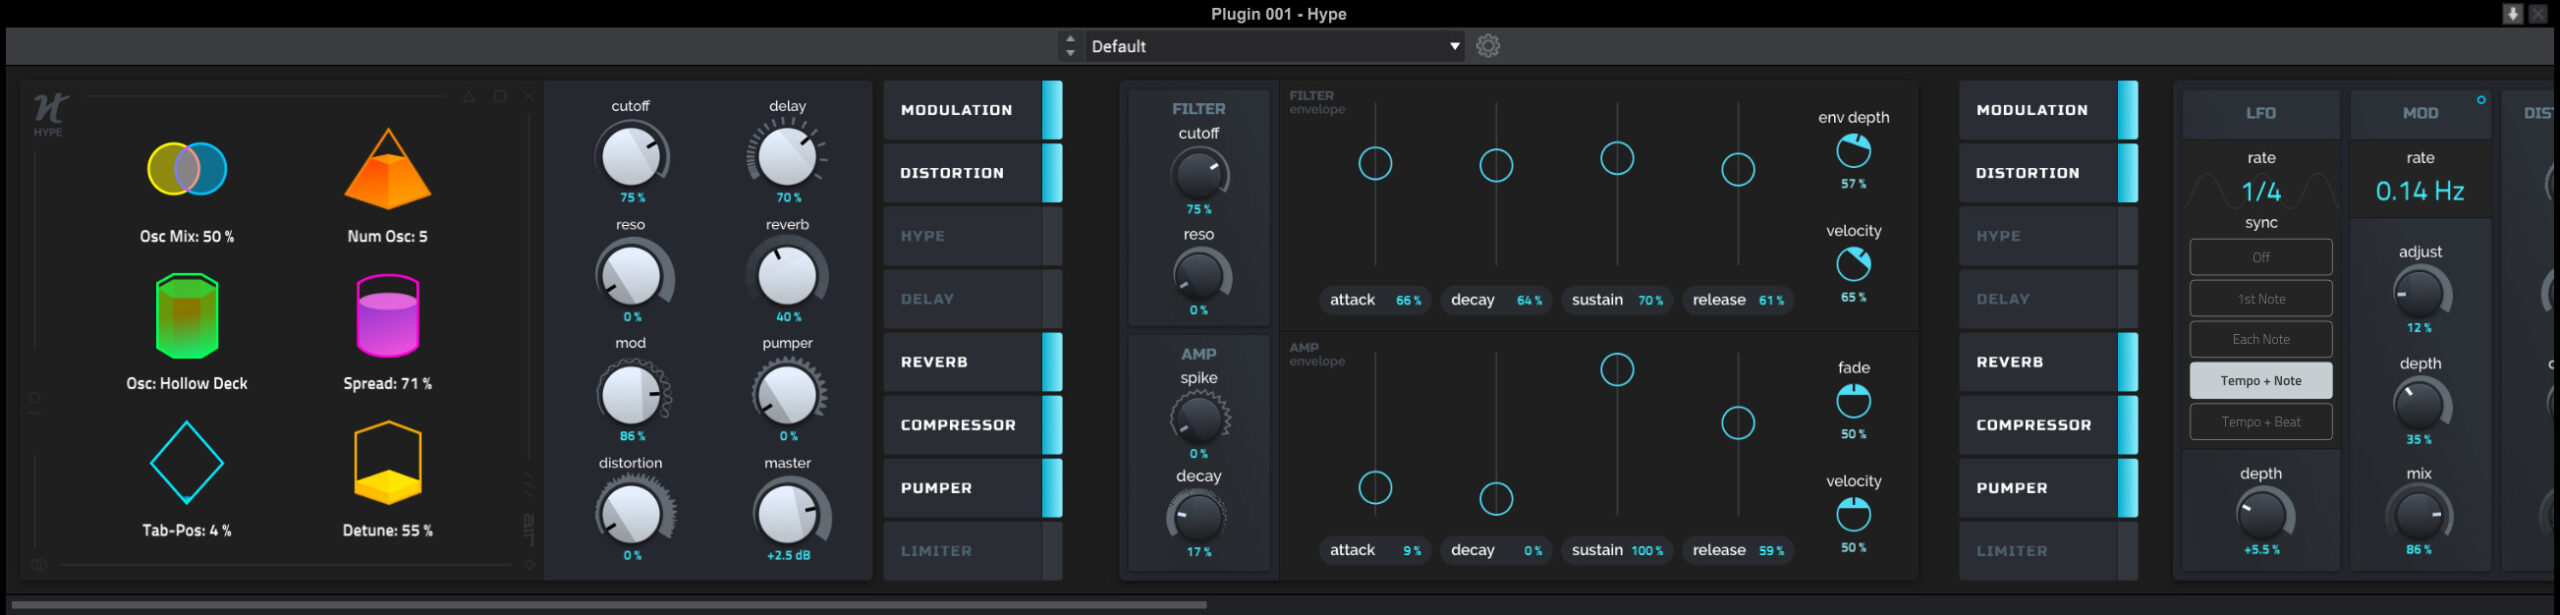Open PUMPER in the module list beside LFO panel
Image resolution: width=2560 pixels, height=615 pixels.
(x=2048, y=488)
